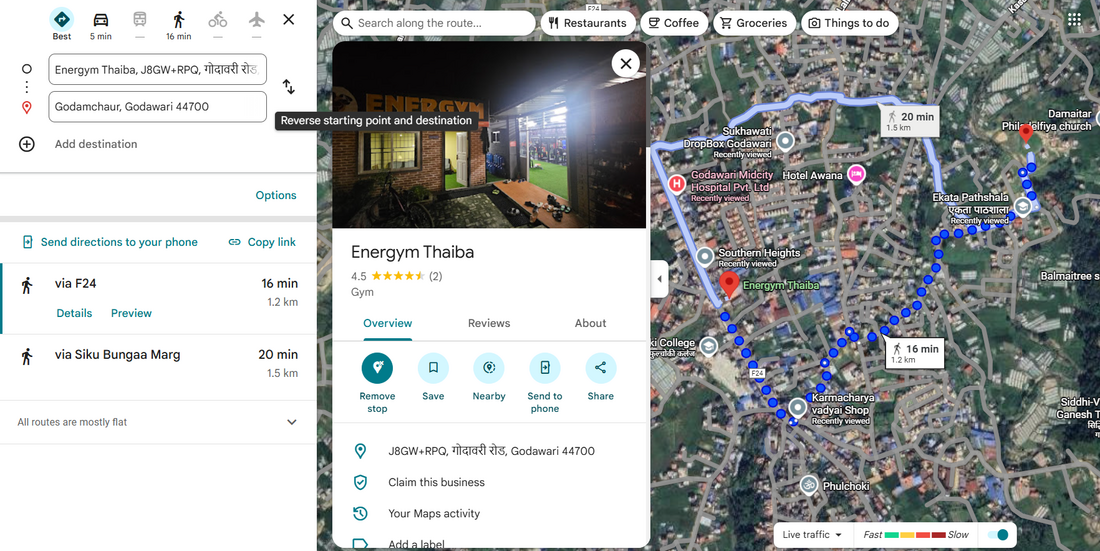Open Details for via F24 route
Image resolution: width=1100 pixels, height=551 pixels.
(x=74, y=313)
